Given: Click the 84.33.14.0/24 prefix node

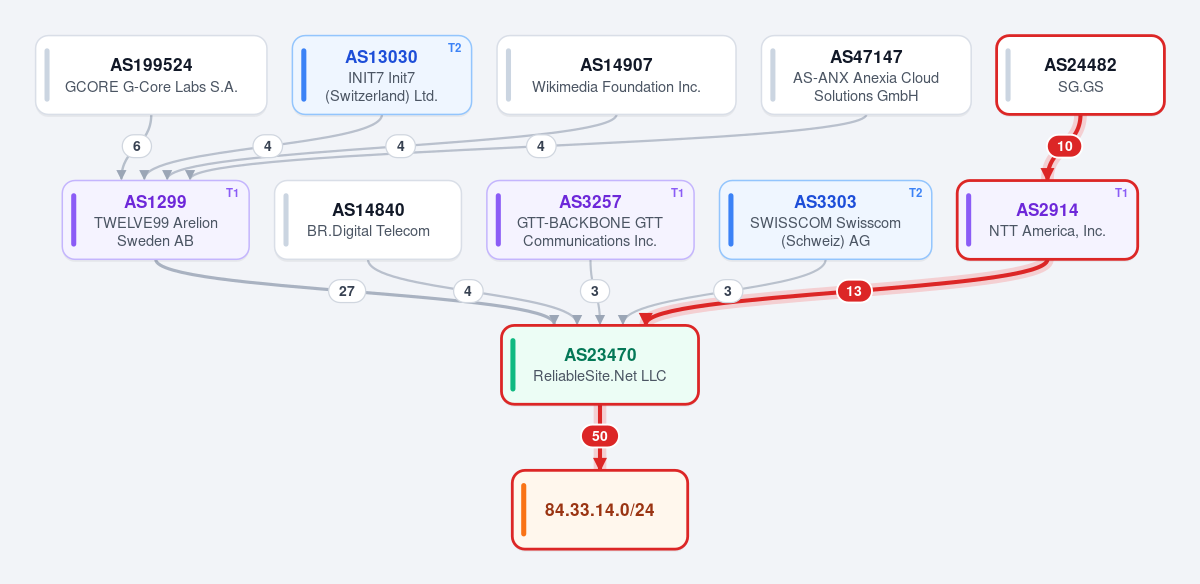Looking at the screenshot, I should (600, 510).
